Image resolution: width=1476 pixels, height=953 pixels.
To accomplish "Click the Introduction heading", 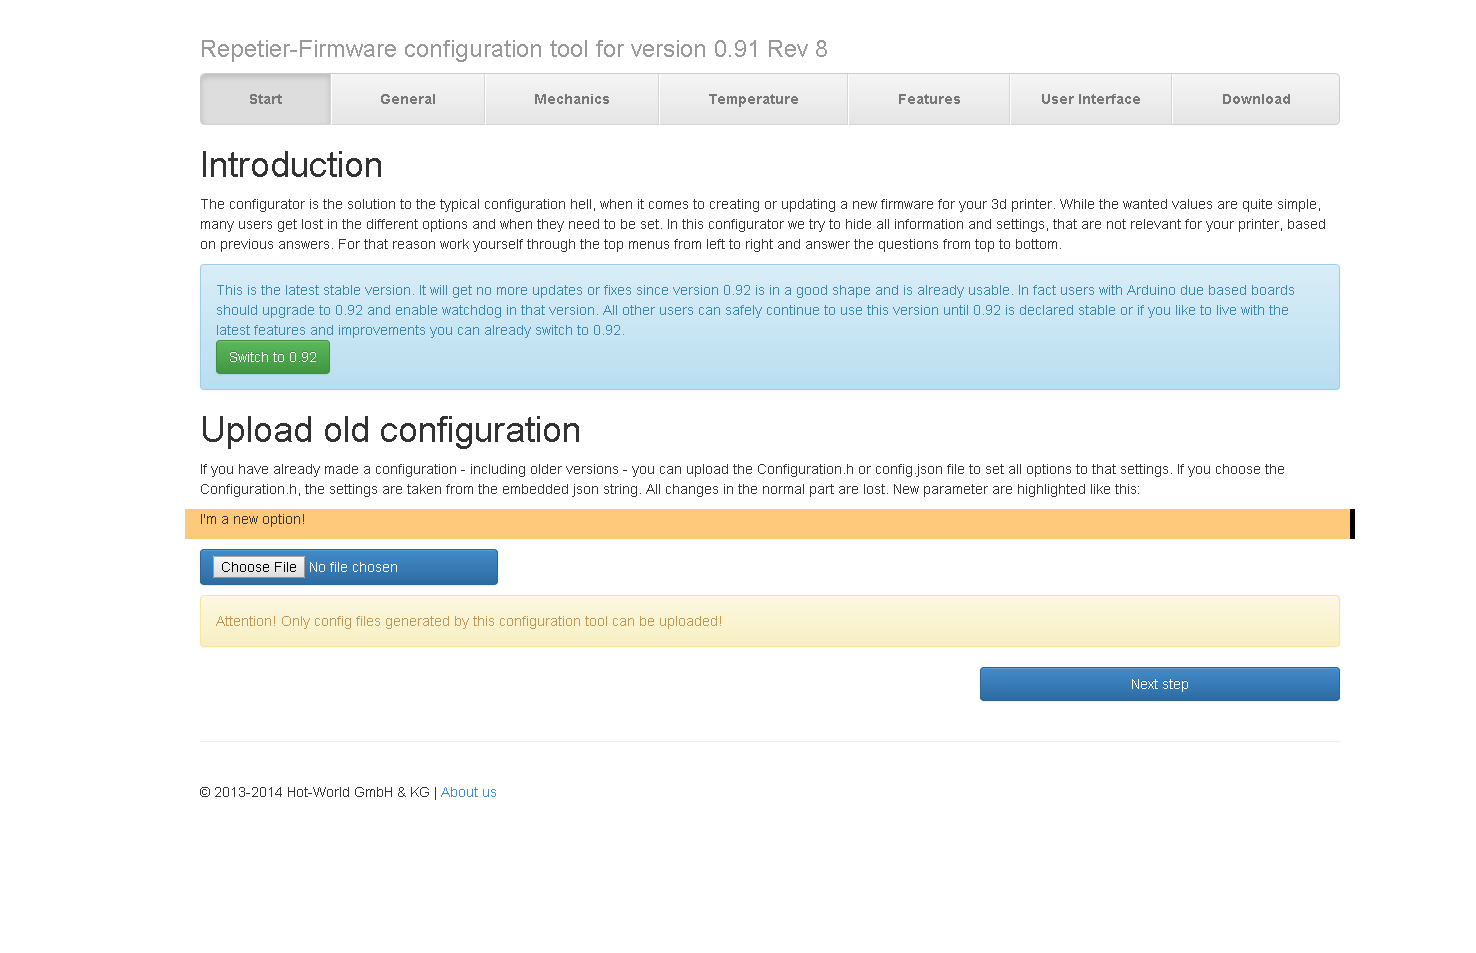I will point(291,165).
